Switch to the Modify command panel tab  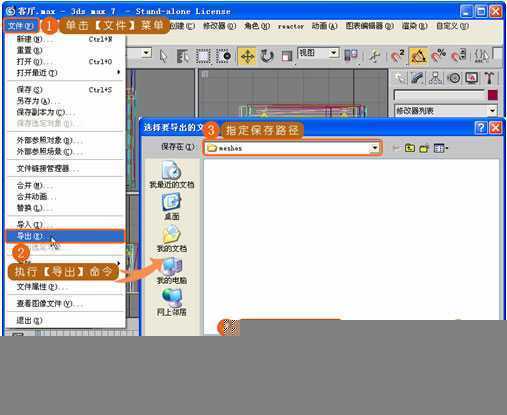[x=417, y=78]
